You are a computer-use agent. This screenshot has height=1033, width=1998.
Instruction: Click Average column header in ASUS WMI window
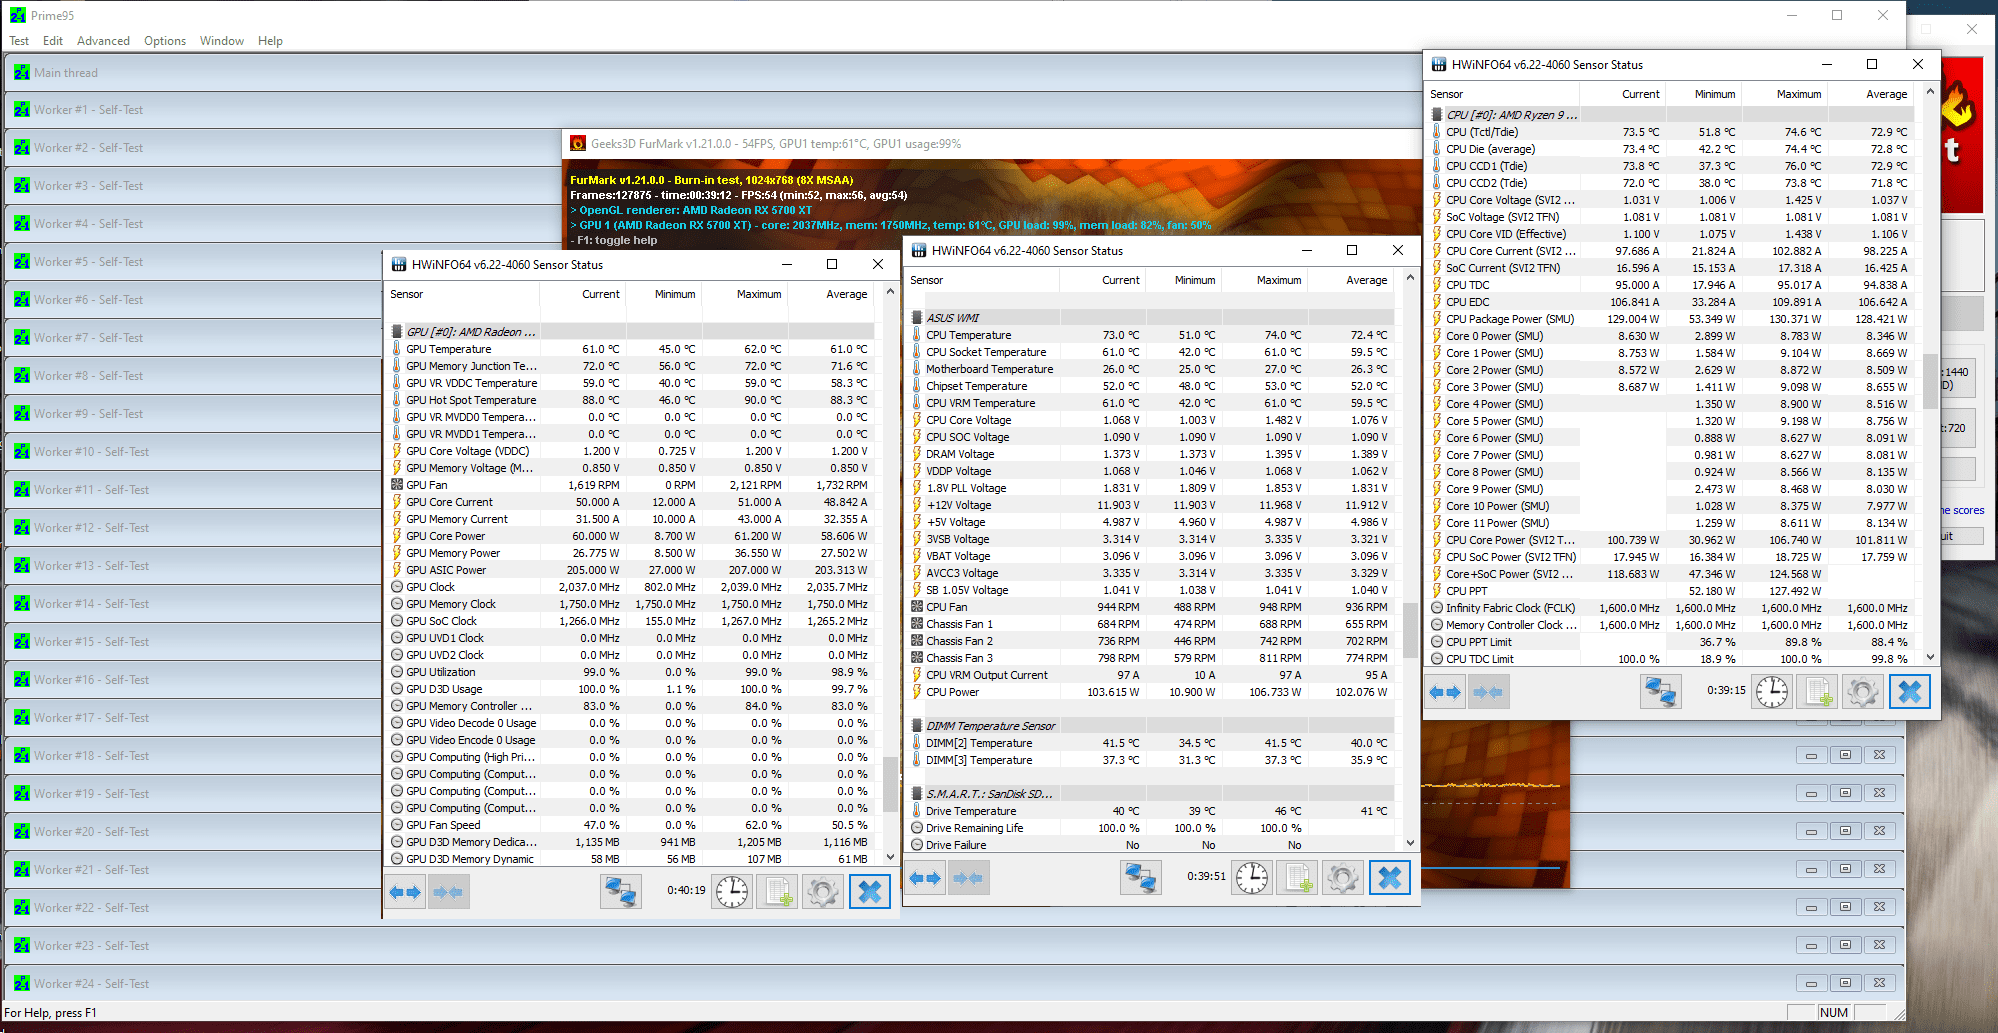click(1351, 280)
